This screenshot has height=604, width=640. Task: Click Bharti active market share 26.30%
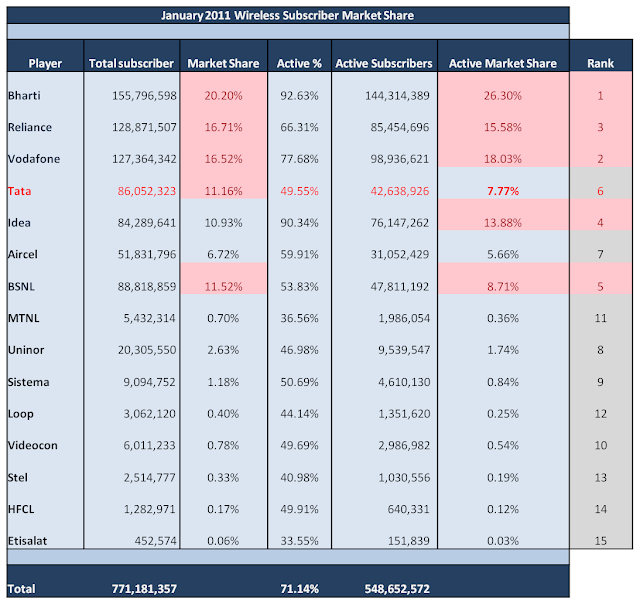click(503, 95)
